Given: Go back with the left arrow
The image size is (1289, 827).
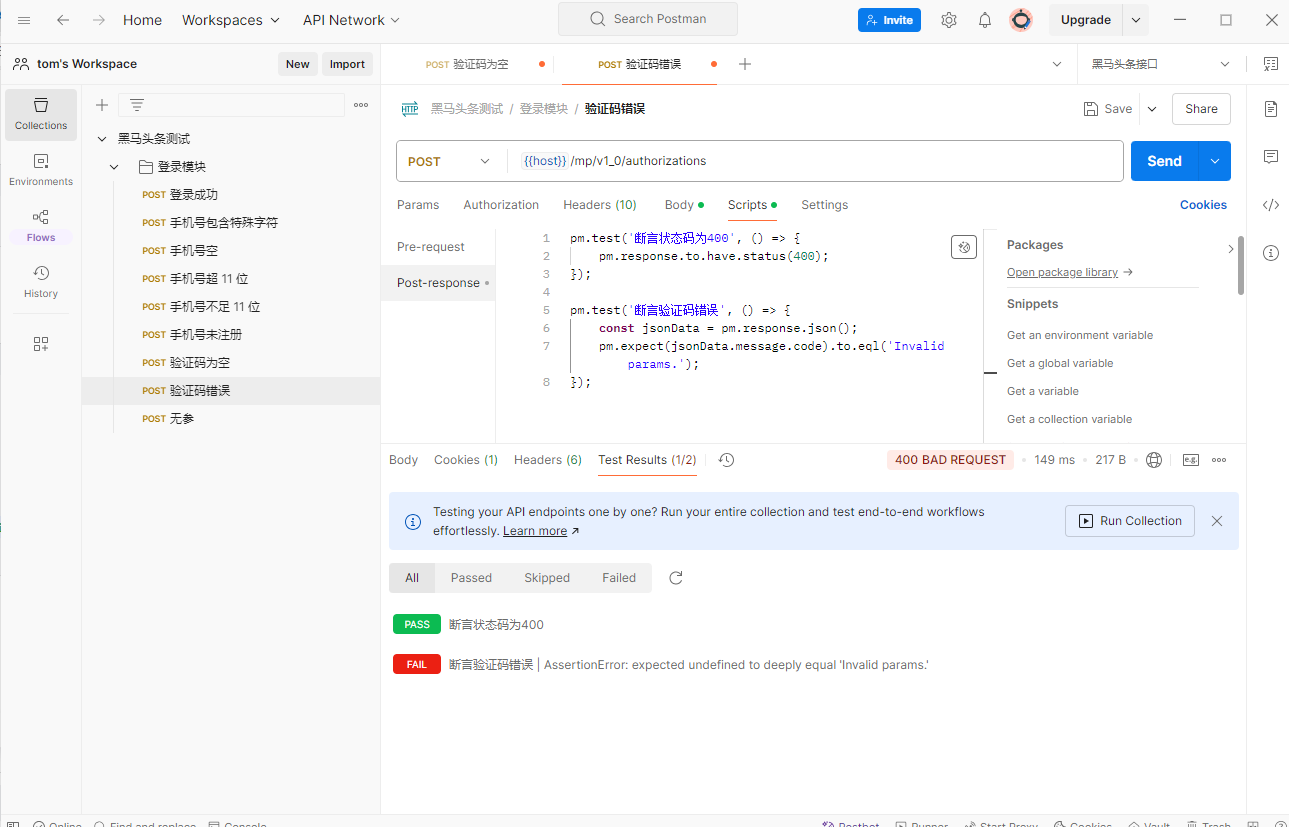Looking at the screenshot, I should (63, 20).
